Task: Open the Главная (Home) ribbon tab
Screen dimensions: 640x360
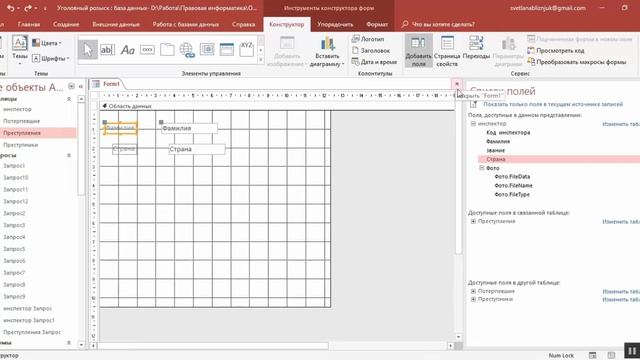Action: (x=29, y=24)
